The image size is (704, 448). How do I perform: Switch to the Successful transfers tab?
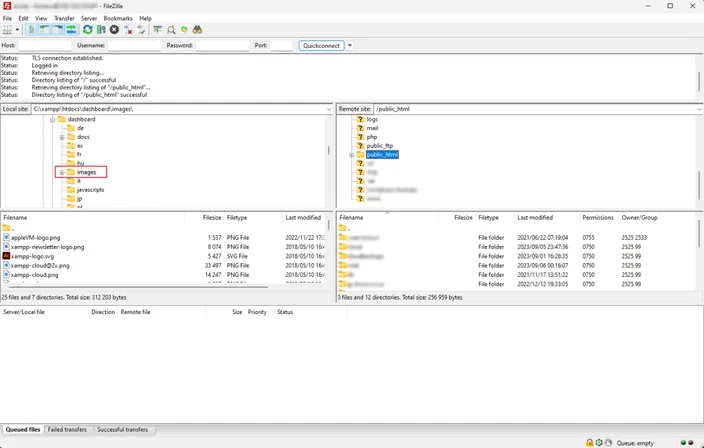[x=123, y=430]
